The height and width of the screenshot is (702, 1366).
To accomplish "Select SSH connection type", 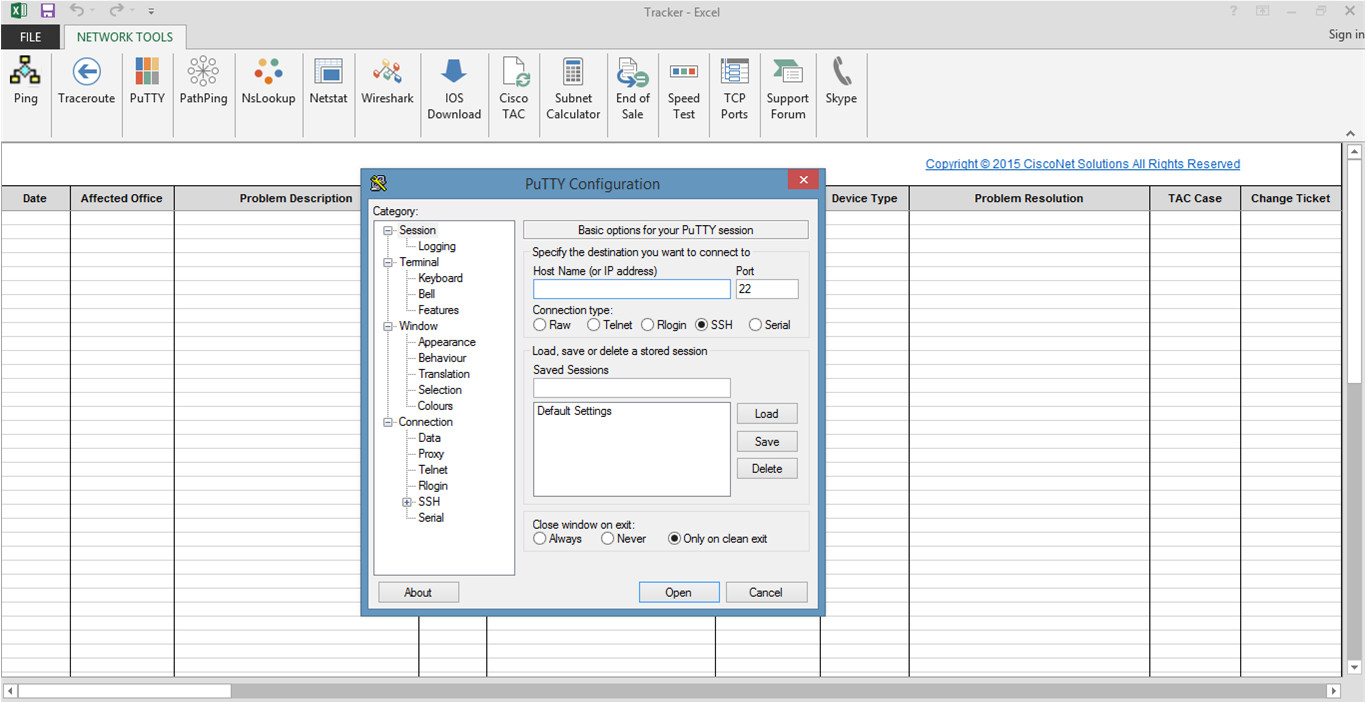I will pyautogui.click(x=702, y=325).
